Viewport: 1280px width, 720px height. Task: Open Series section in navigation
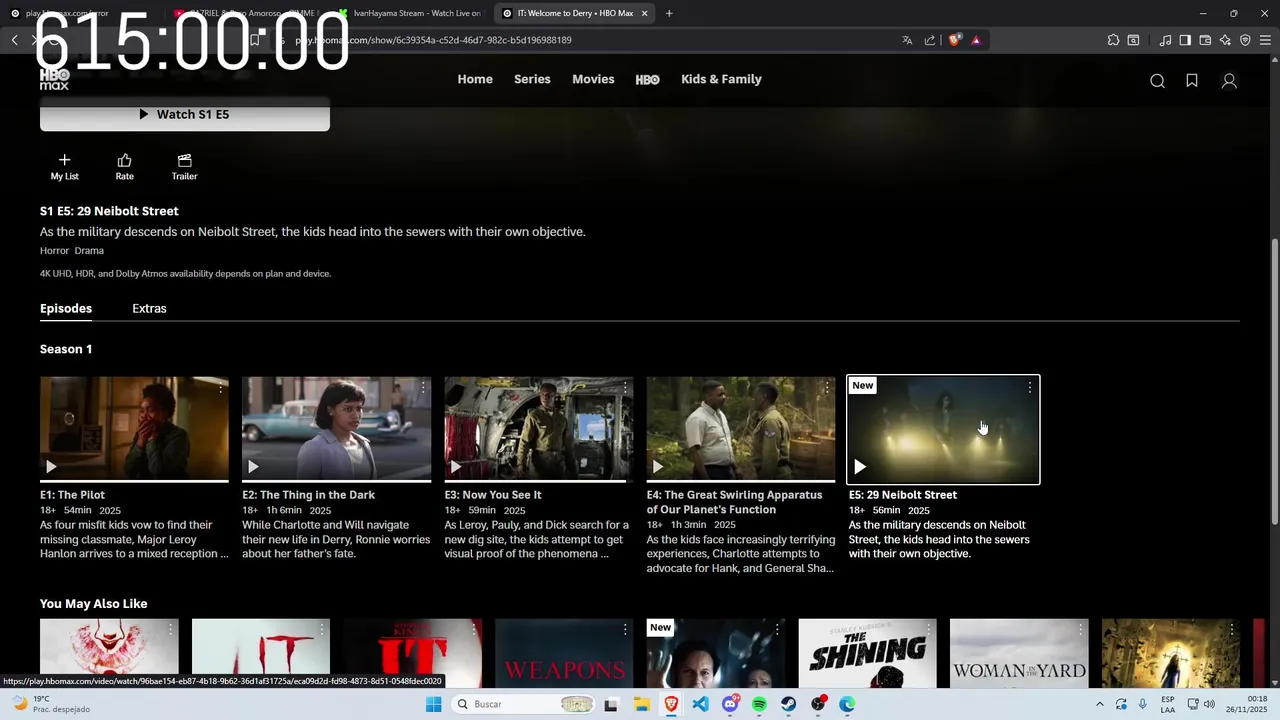click(532, 79)
